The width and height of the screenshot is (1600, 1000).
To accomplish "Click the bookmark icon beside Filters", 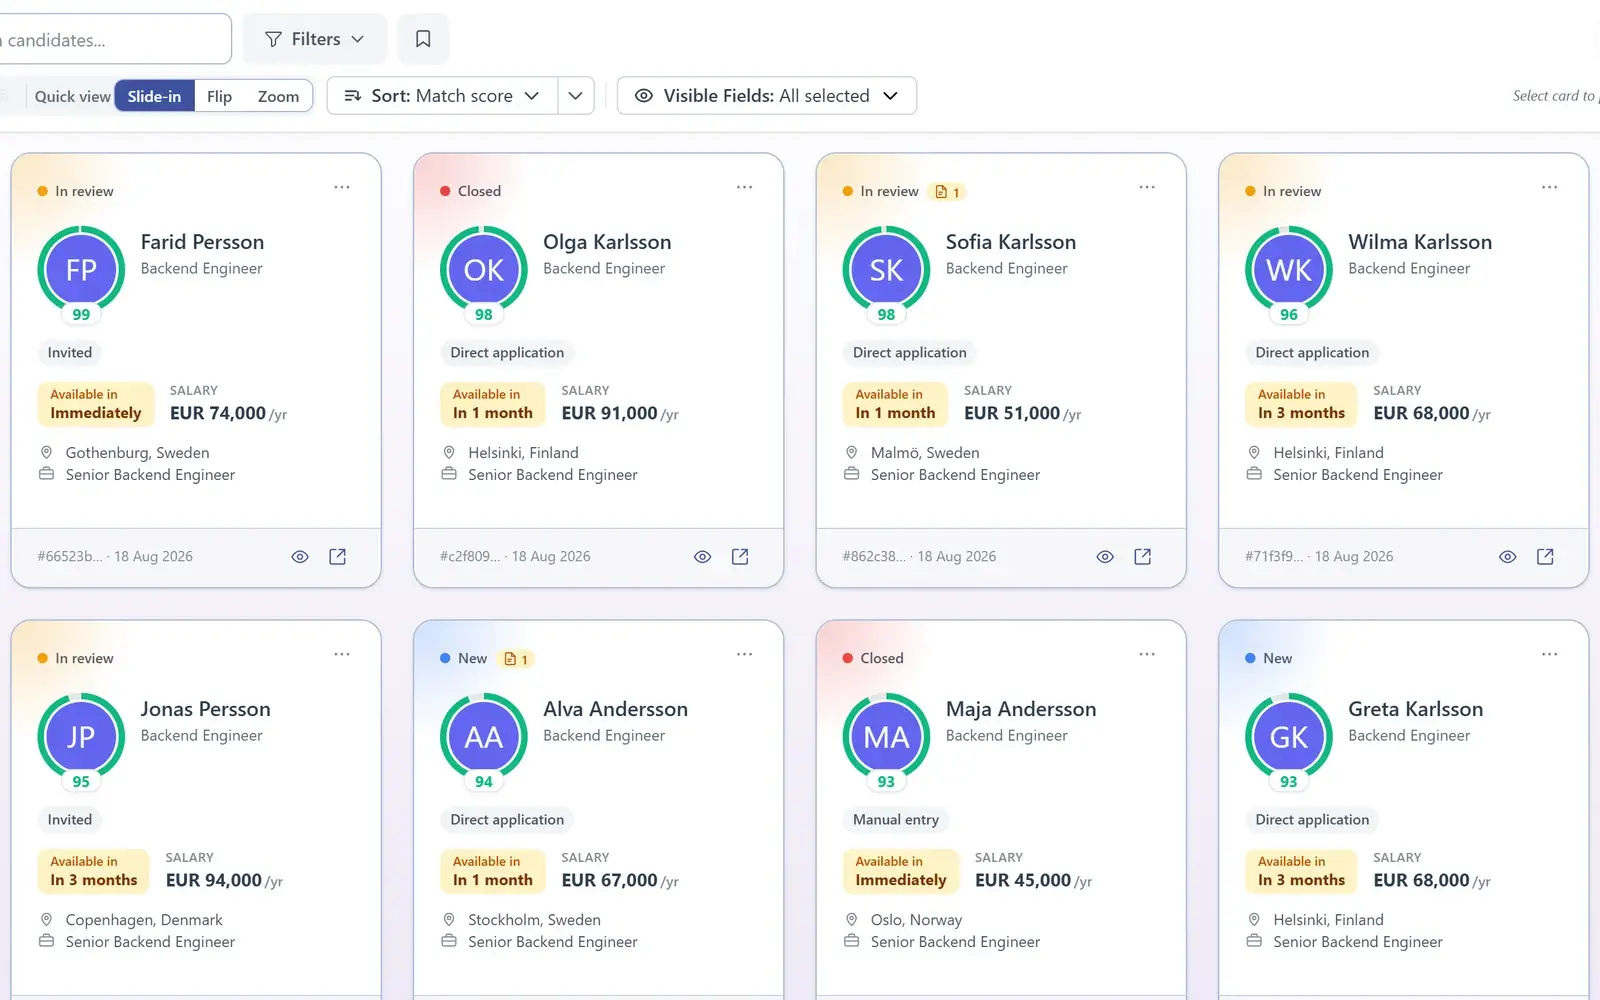I will point(423,39).
